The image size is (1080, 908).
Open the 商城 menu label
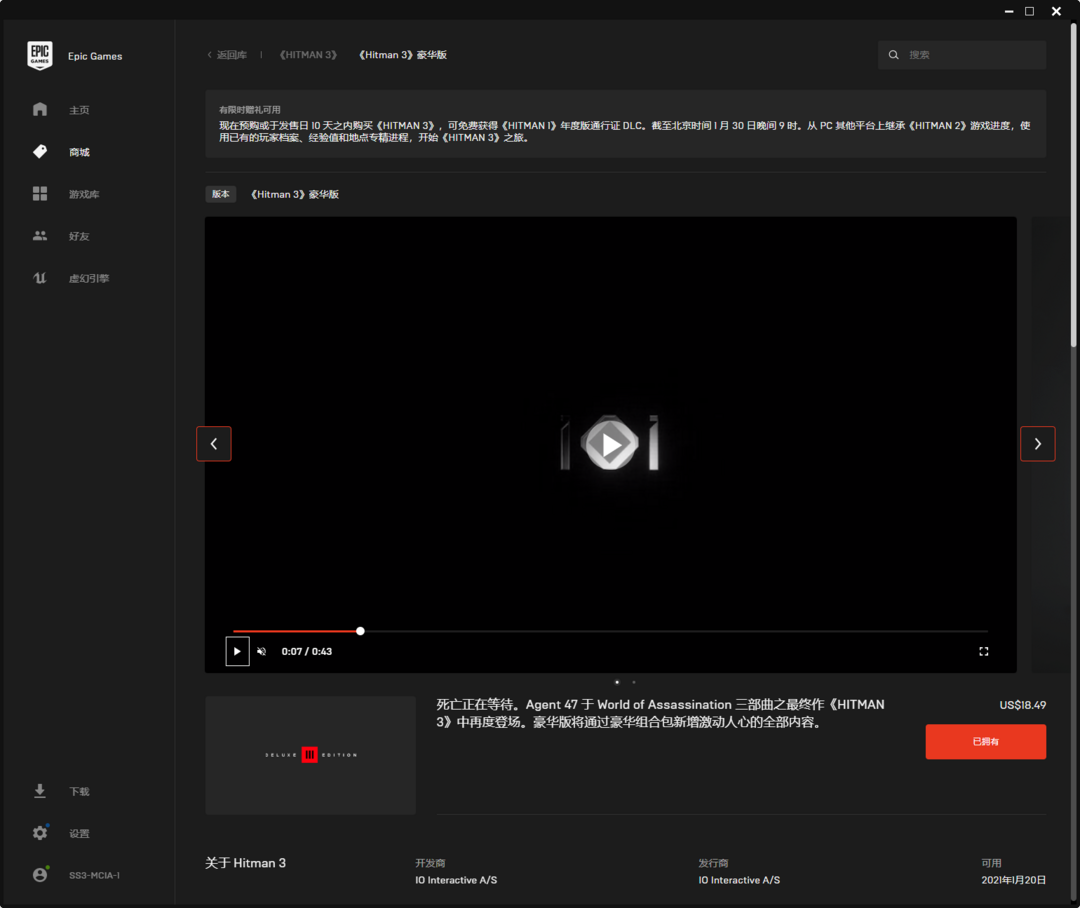coord(79,152)
